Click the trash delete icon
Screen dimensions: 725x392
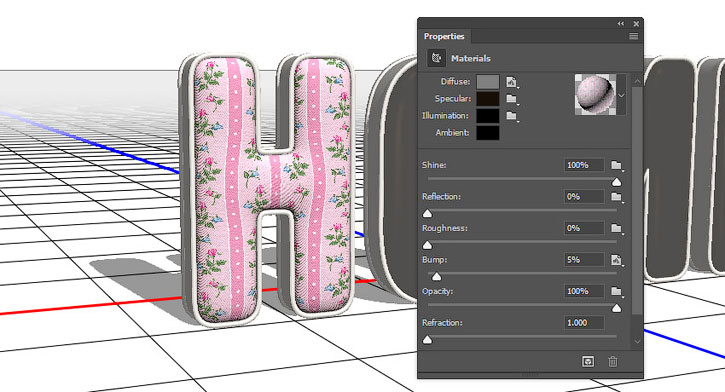pos(613,361)
